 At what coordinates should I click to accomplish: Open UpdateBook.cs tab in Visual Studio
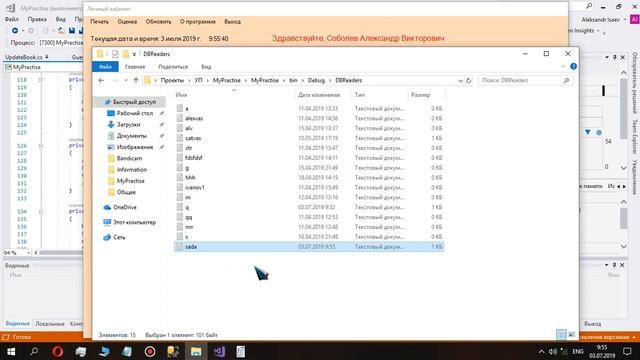pos(23,57)
